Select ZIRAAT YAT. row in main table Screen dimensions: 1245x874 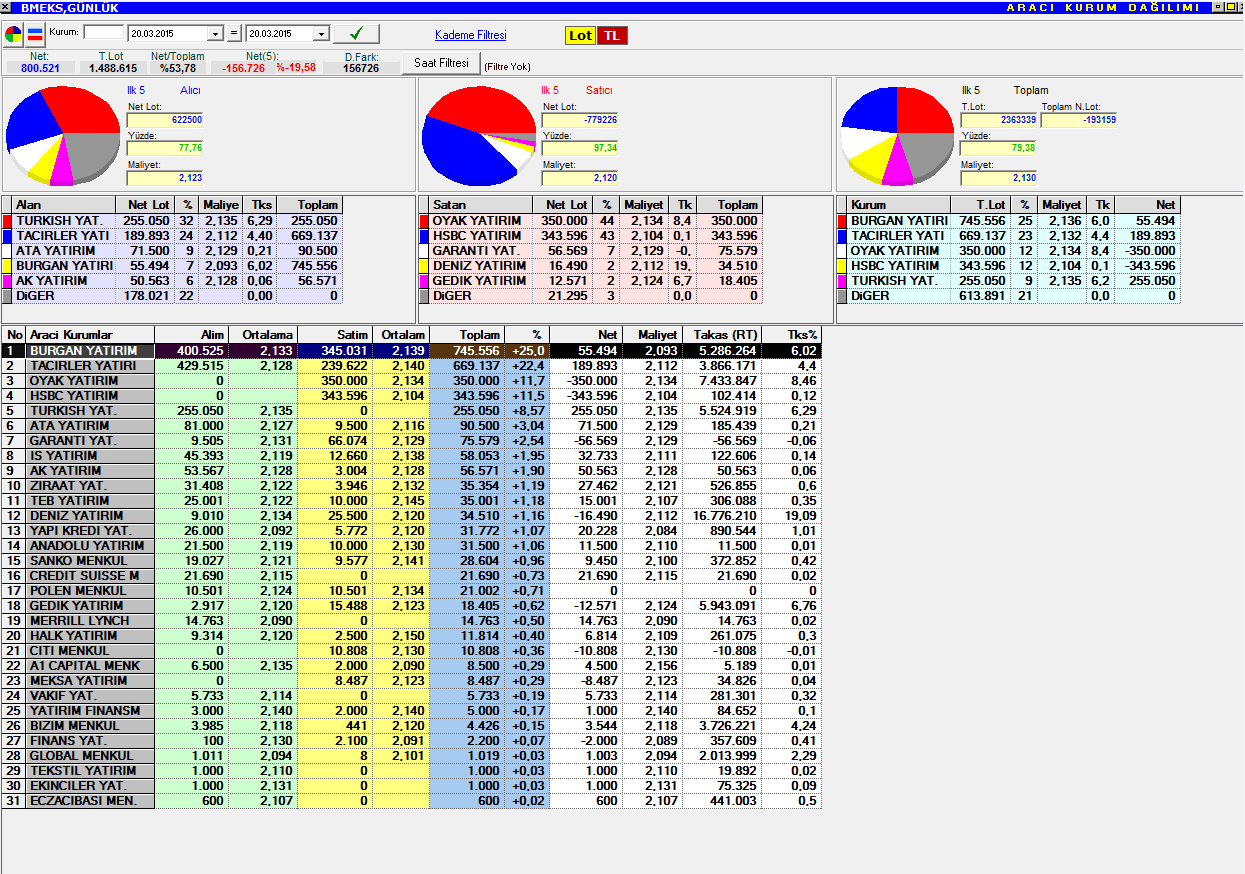(x=412, y=486)
